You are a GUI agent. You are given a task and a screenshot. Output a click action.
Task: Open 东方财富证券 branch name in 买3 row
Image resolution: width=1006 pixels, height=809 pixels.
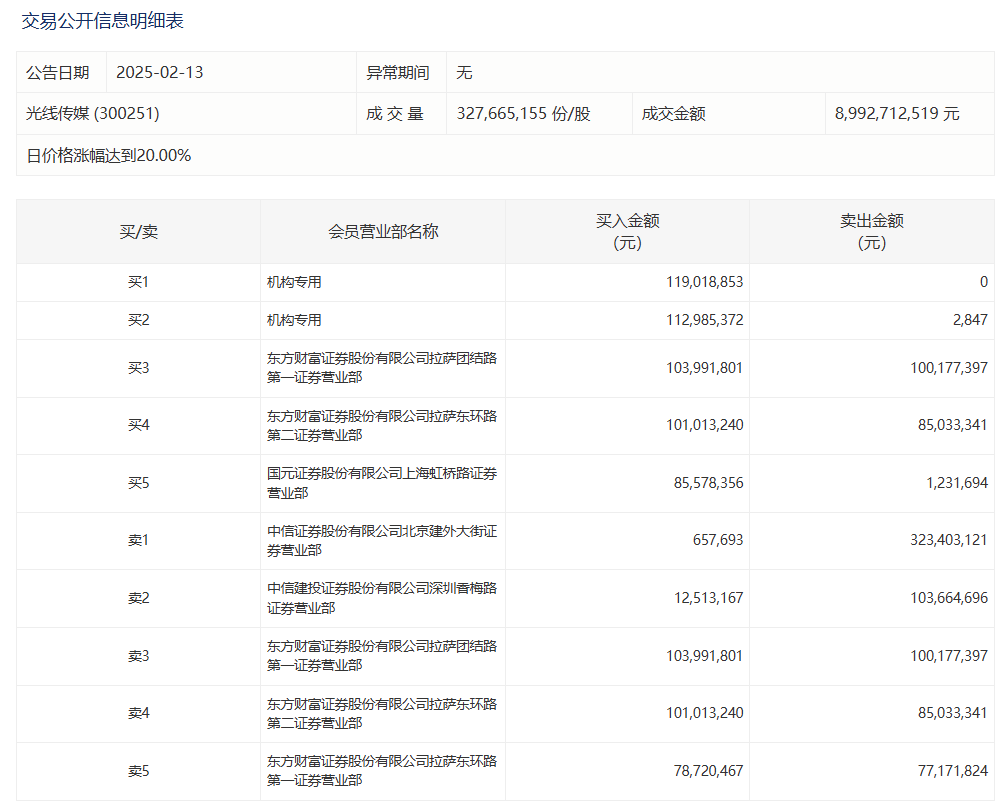tap(381, 368)
